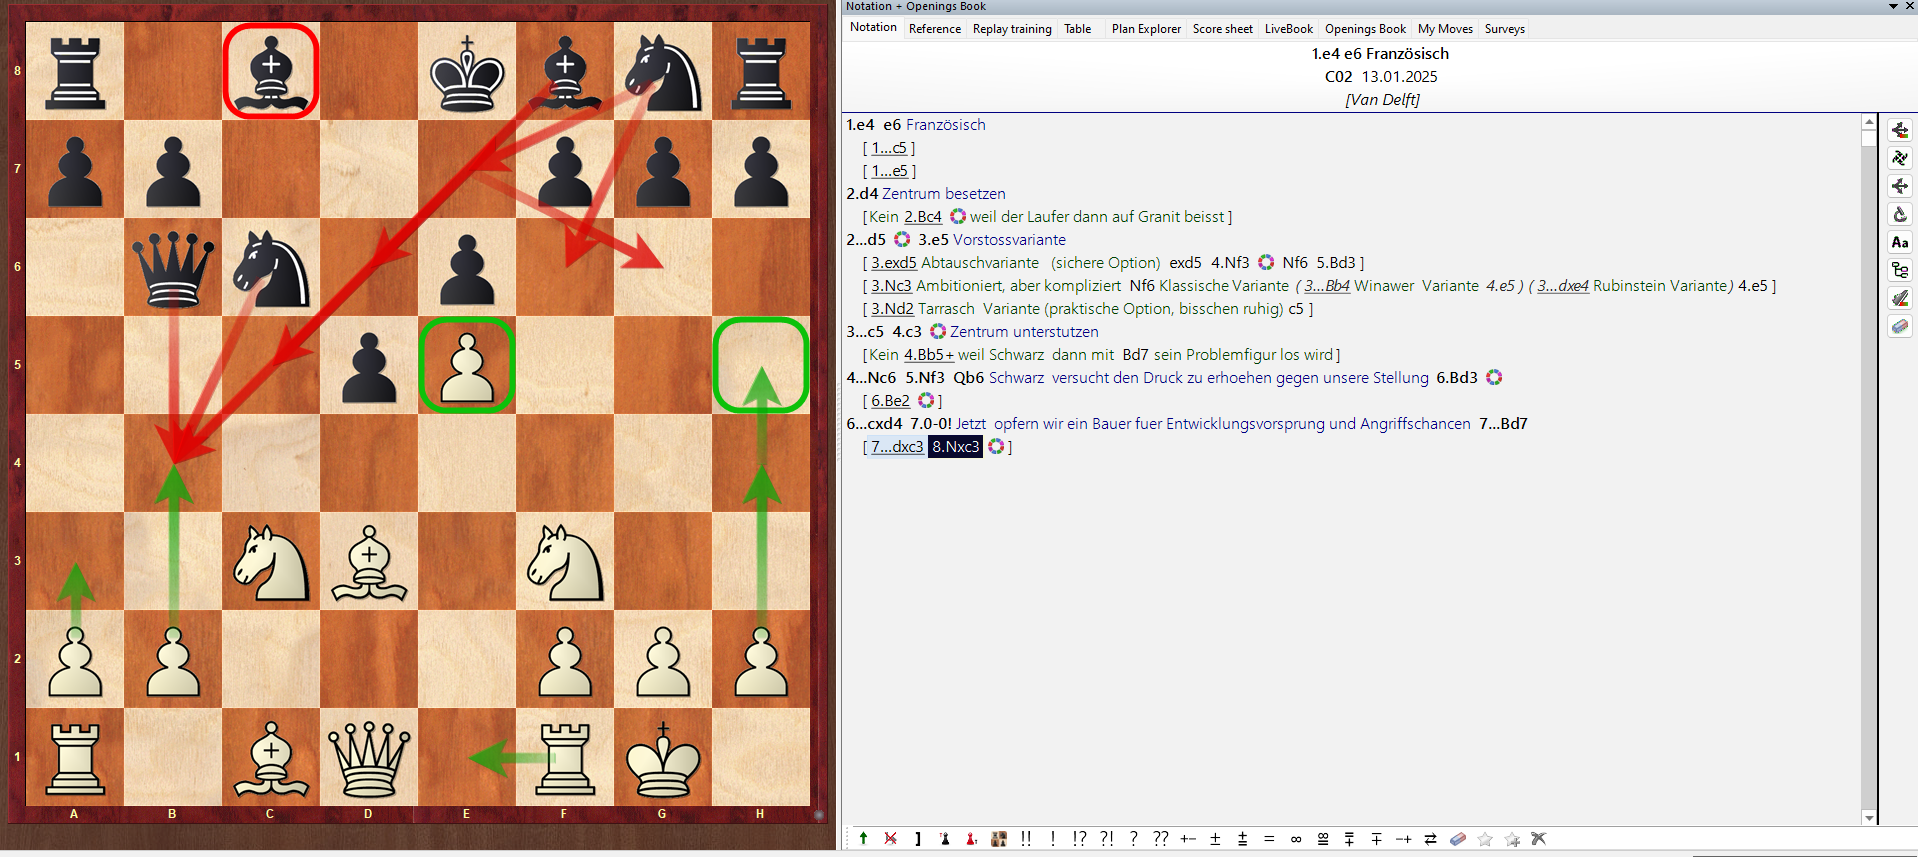This screenshot has width=1918, height=857.
Task: Click the colored medal marker after 6.Bd3
Action: tap(1494, 378)
